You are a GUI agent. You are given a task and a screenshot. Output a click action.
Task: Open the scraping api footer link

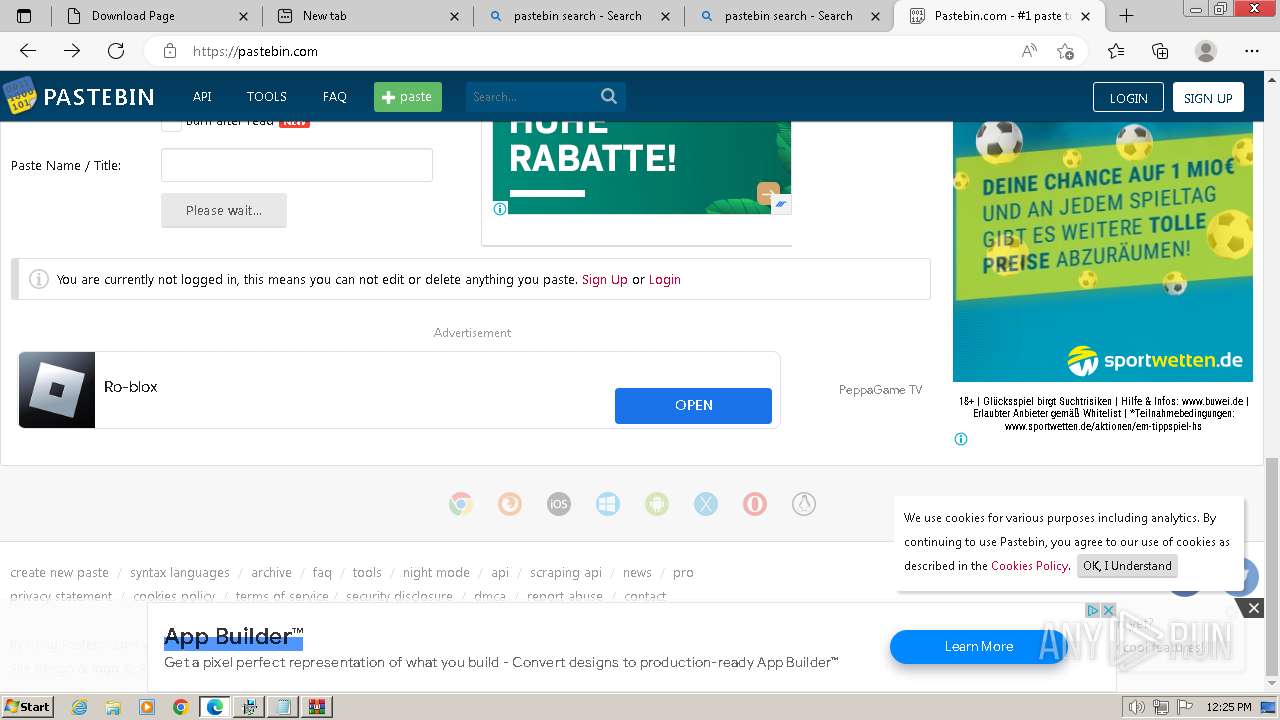(x=566, y=573)
